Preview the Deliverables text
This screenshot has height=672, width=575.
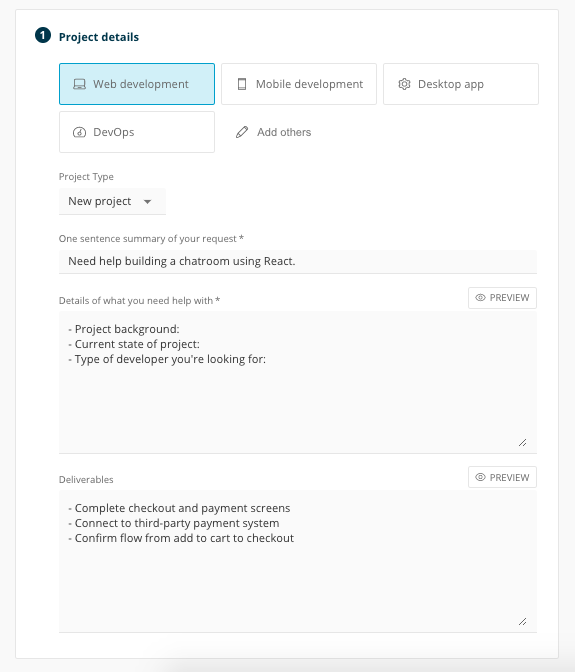pos(502,477)
